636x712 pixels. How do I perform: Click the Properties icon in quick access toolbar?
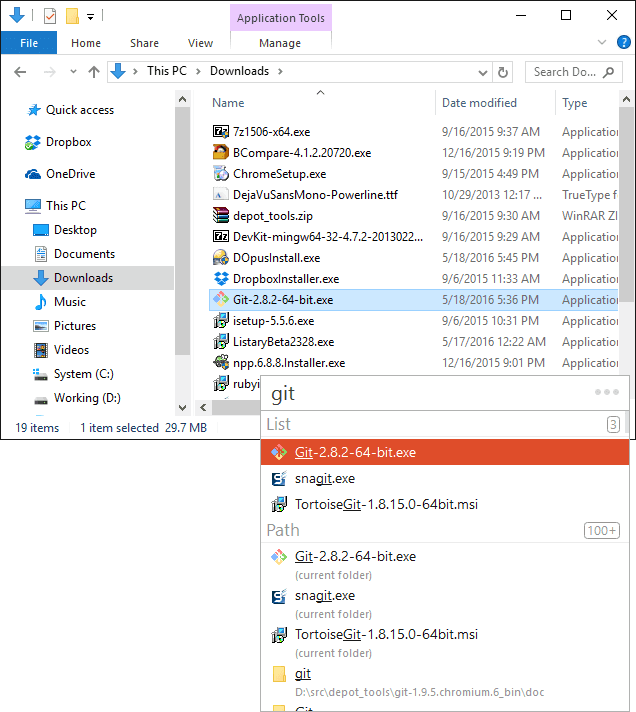click(x=50, y=16)
